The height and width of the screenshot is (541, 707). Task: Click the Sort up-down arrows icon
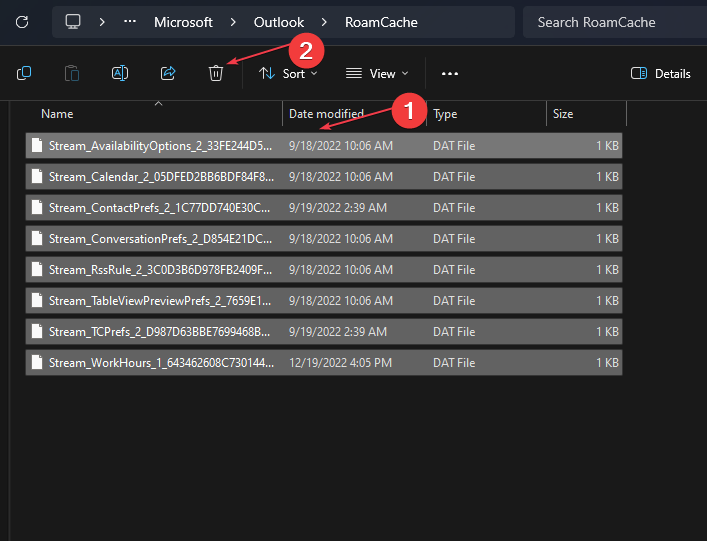tap(267, 73)
